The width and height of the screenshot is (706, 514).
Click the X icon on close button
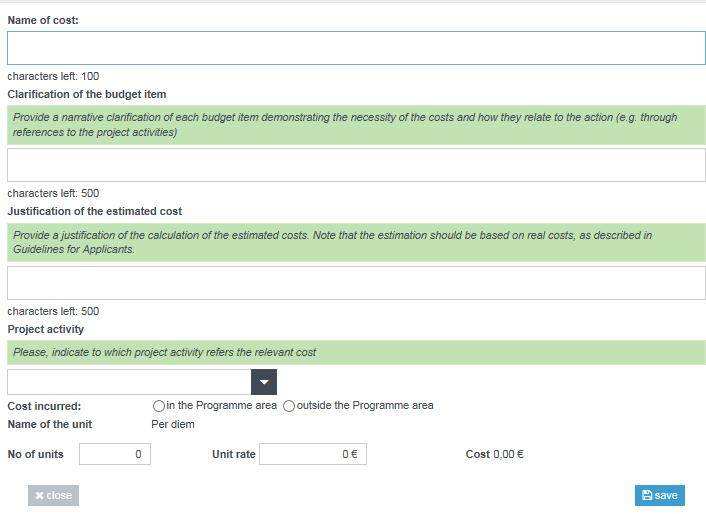[39, 496]
